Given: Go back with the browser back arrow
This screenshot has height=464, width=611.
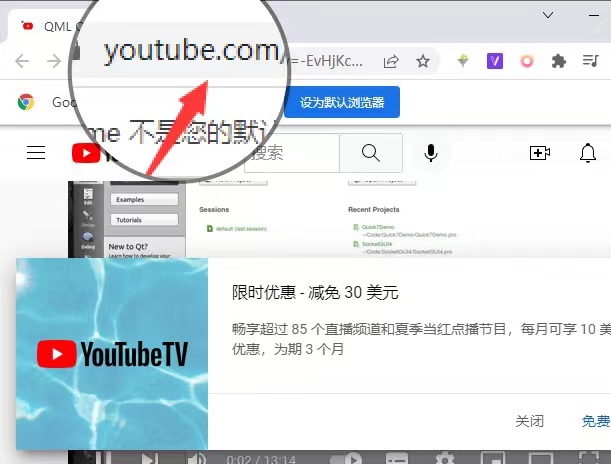Looking at the screenshot, I should [x=22, y=61].
